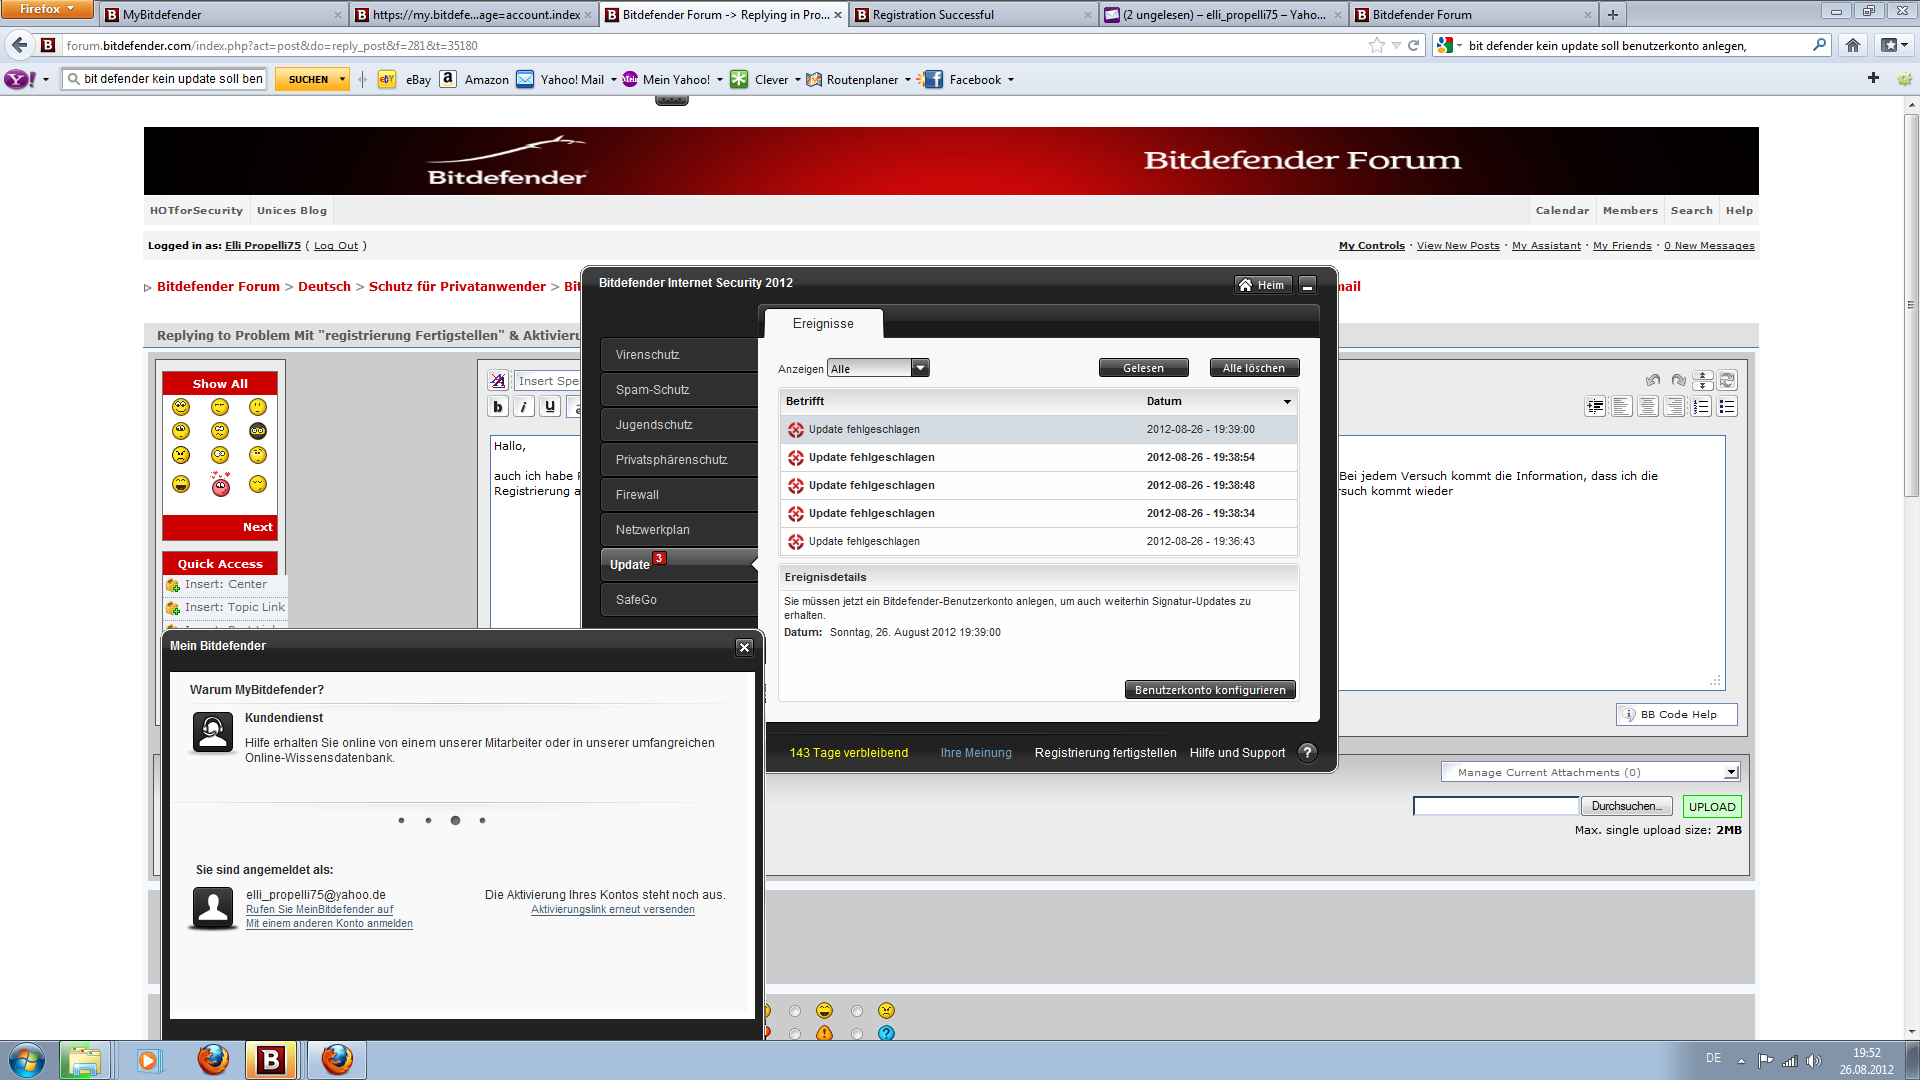Open Bitdefender app from Windows taskbar
1920x1080 pixels.
[271, 1060]
